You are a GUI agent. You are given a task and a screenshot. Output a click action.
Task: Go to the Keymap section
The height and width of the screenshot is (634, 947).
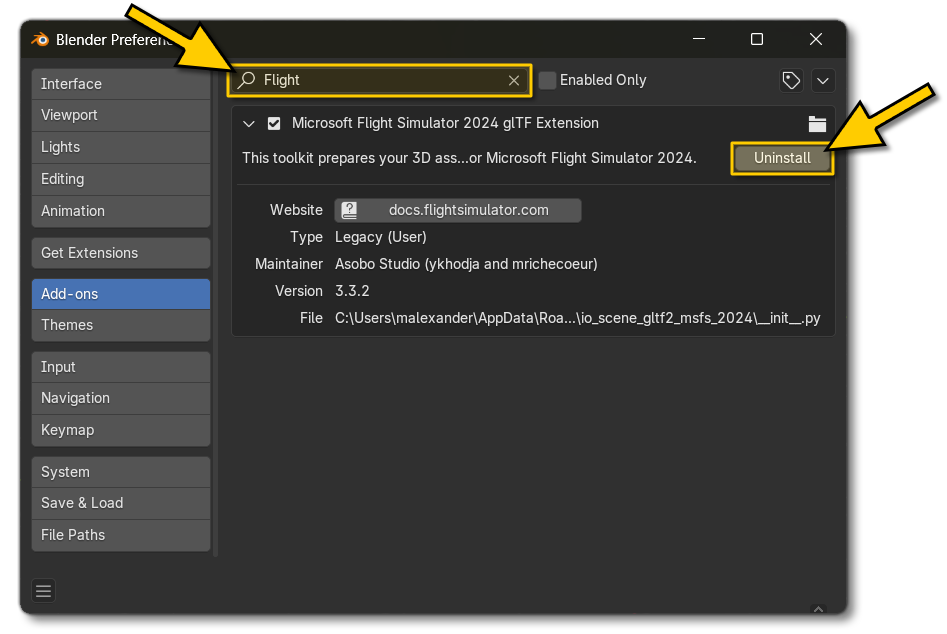120,430
